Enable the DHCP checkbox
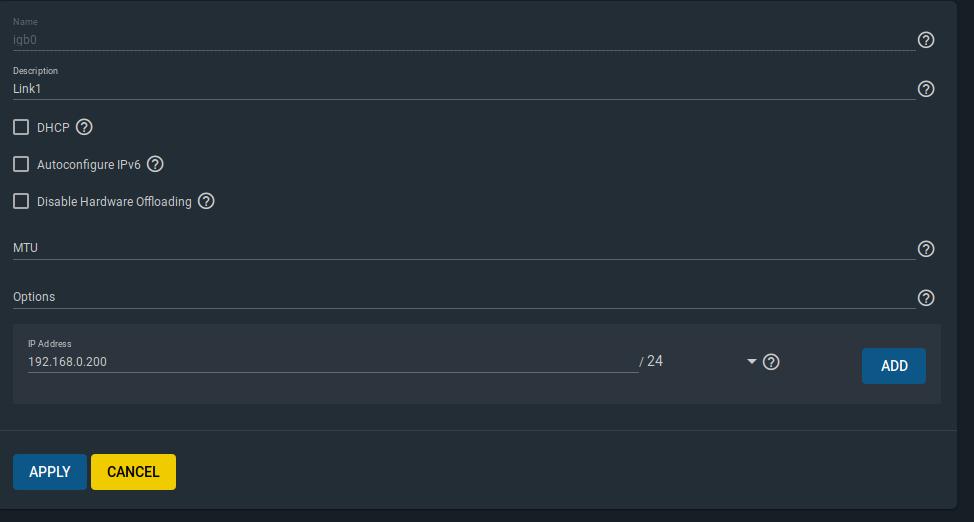This screenshot has width=974, height=522. point(21,127)
